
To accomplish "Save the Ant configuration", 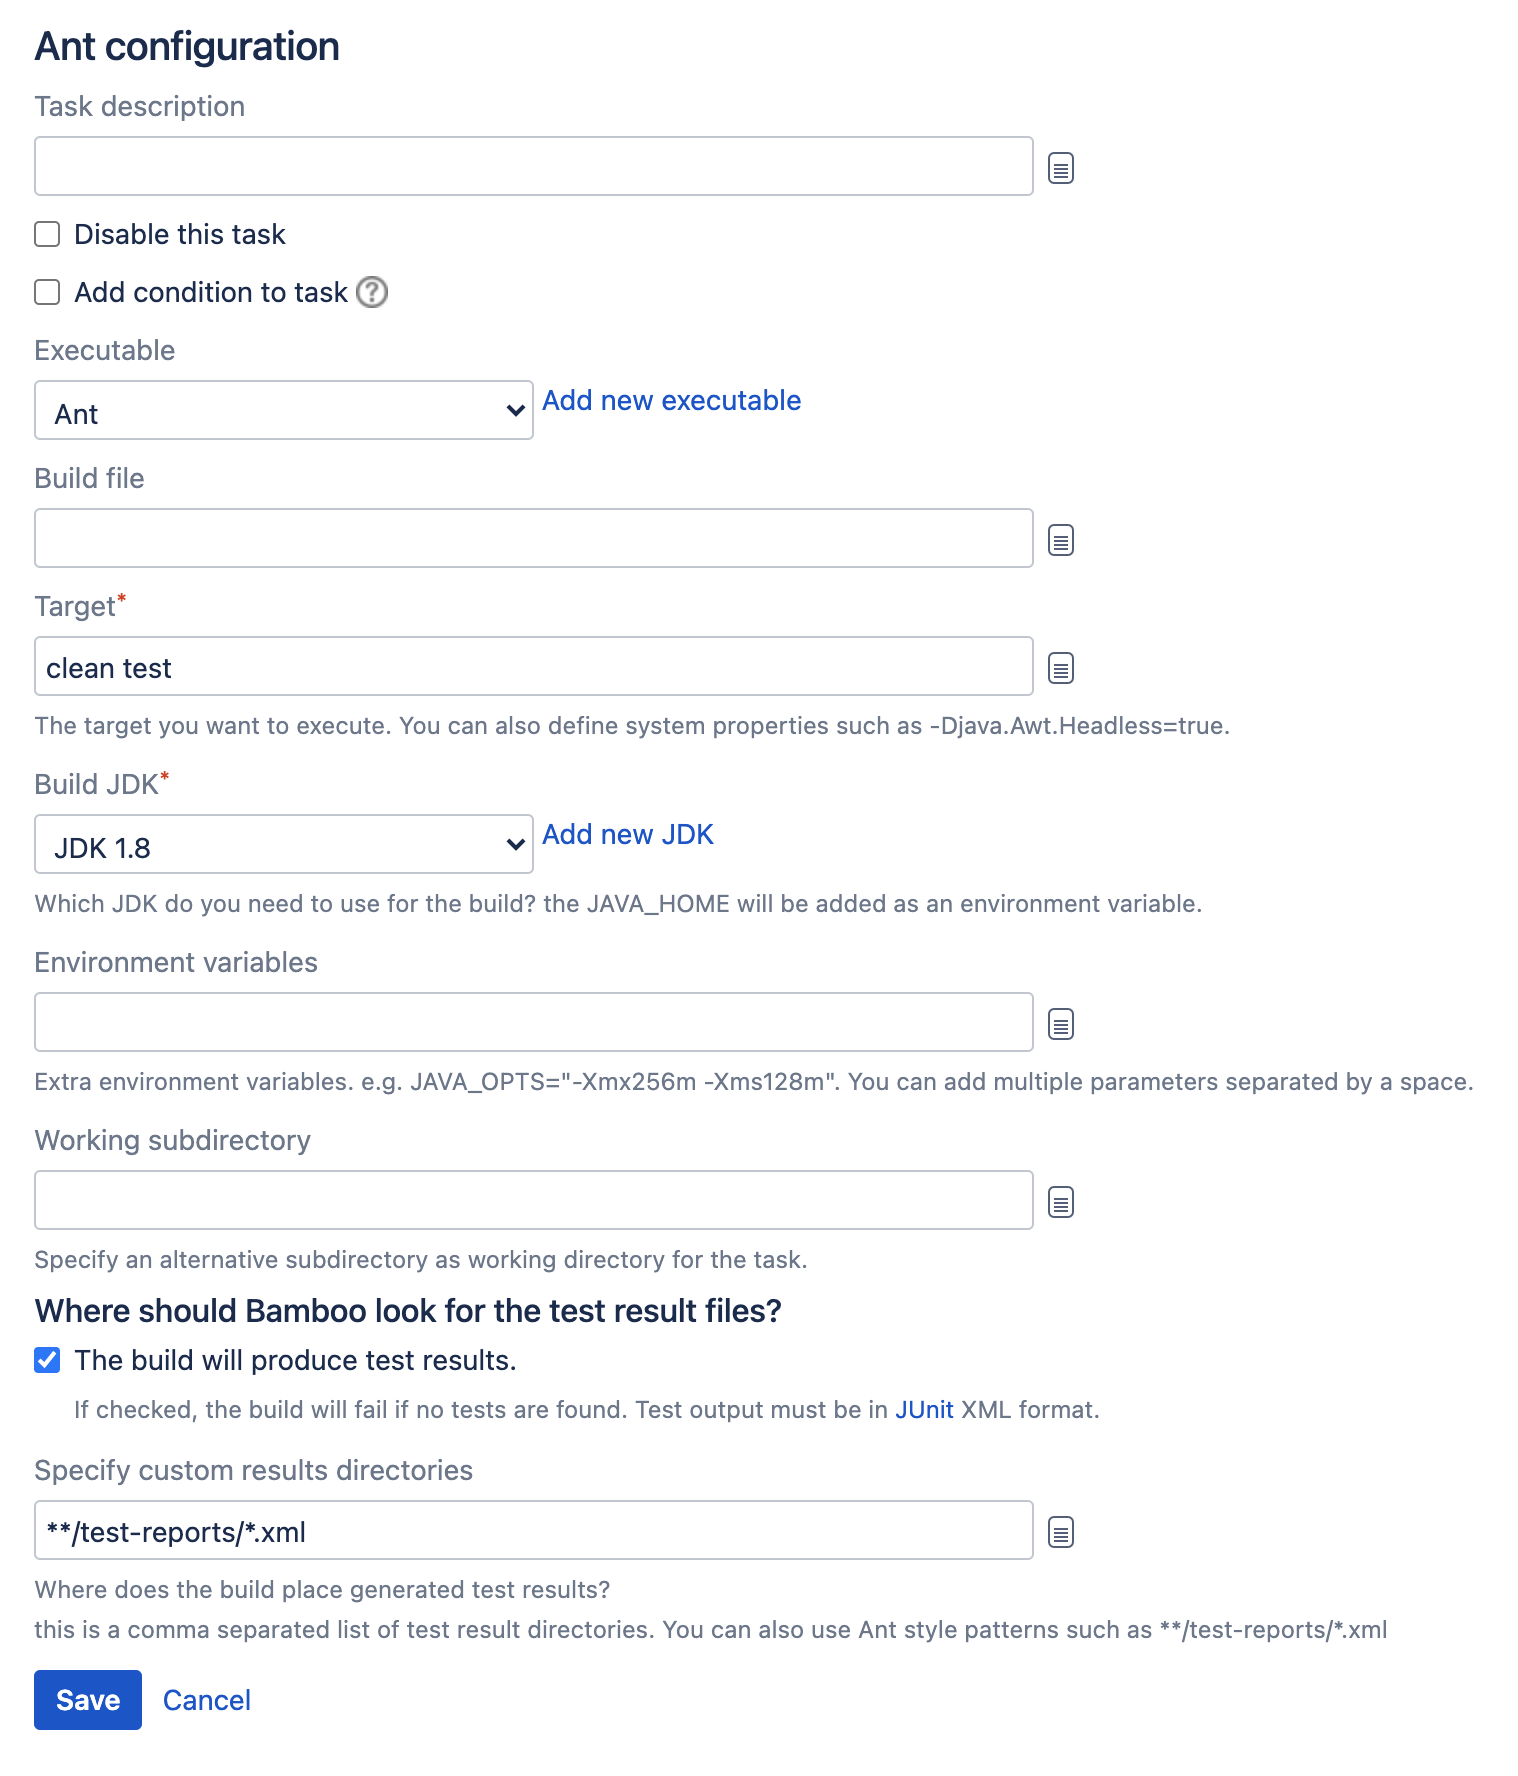I will [87, 1700].
